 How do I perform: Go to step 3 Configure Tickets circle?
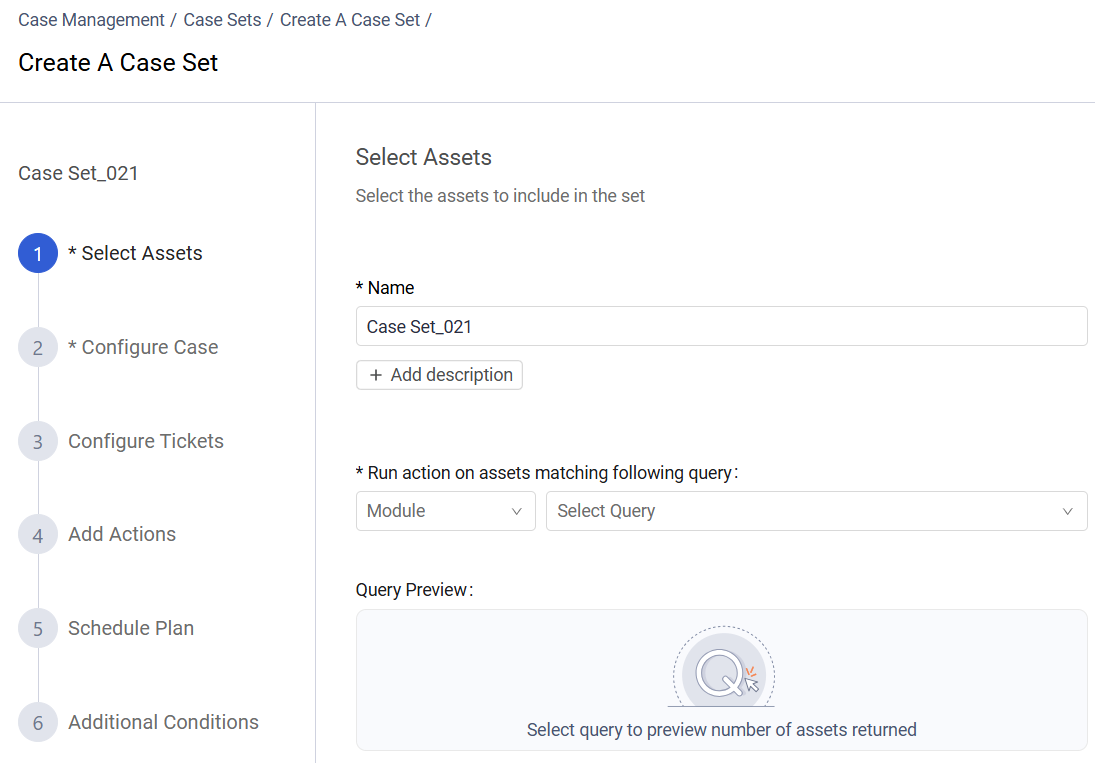[37, 441]
